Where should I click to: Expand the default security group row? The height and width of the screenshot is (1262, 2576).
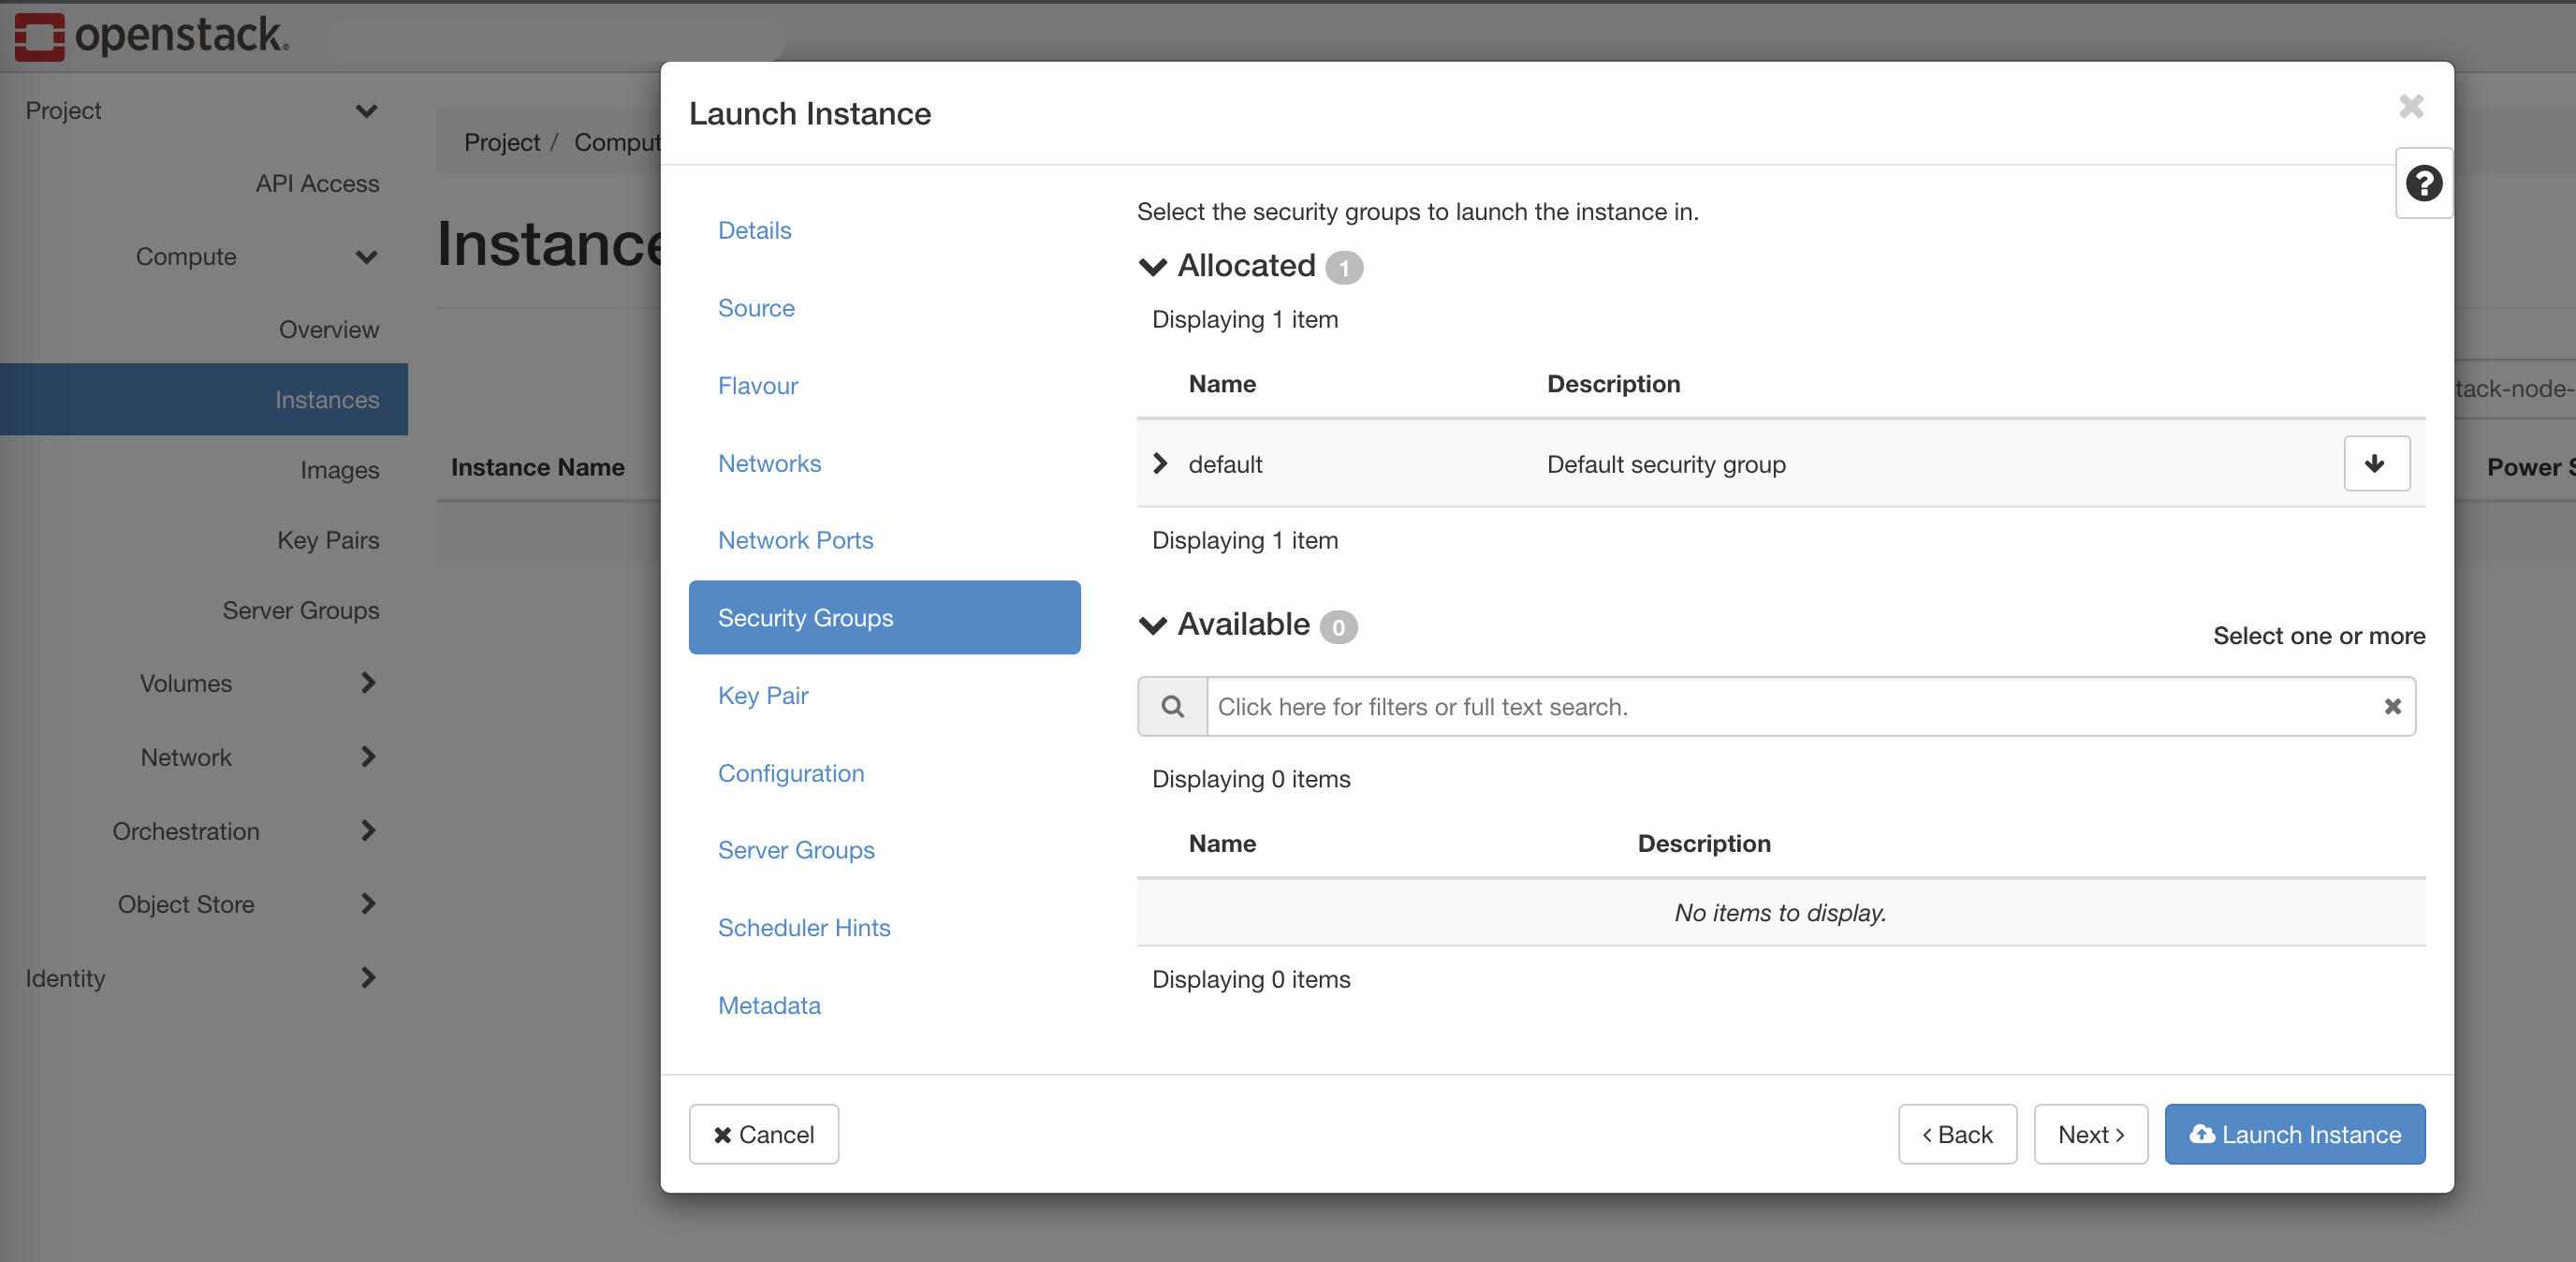coord(1160,463)
